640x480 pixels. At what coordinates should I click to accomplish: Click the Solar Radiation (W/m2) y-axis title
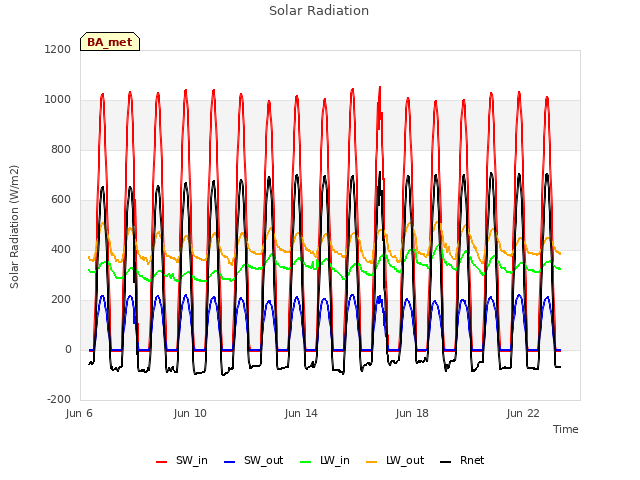click(x=14, y=227)
